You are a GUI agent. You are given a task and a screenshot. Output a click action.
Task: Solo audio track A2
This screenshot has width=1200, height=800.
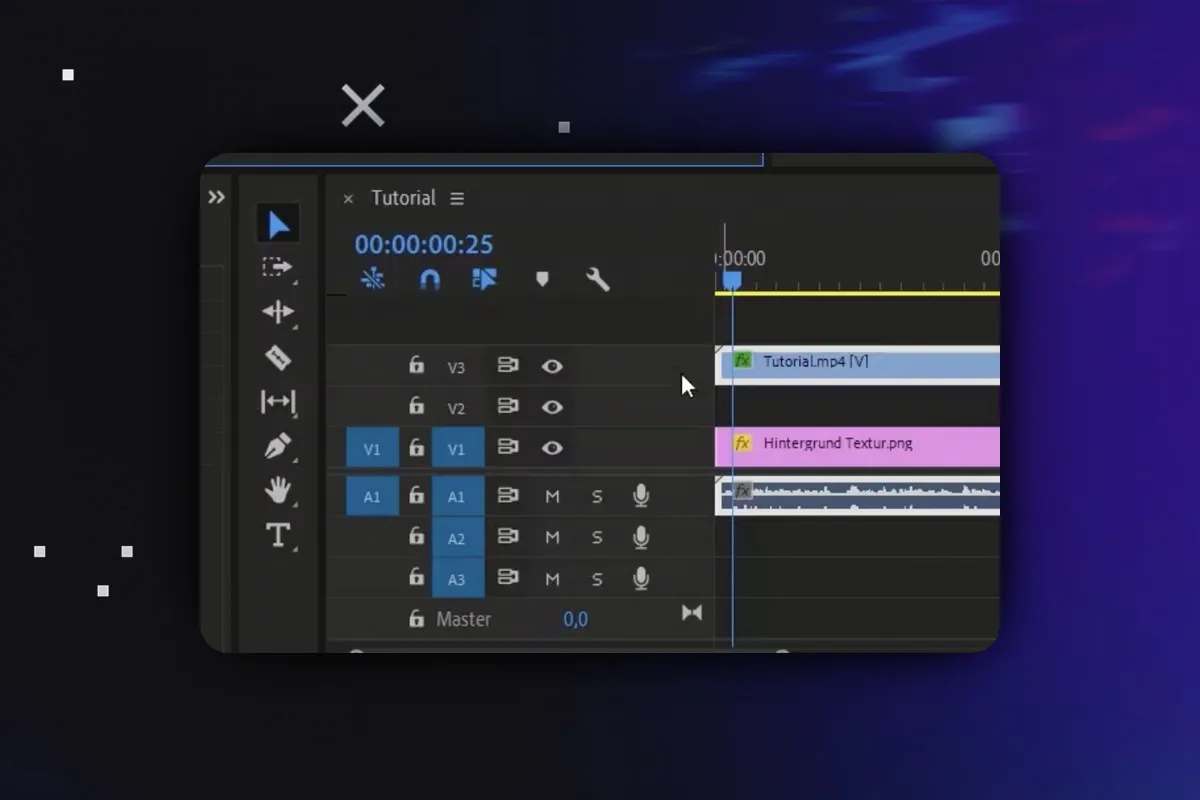(597, 537)
